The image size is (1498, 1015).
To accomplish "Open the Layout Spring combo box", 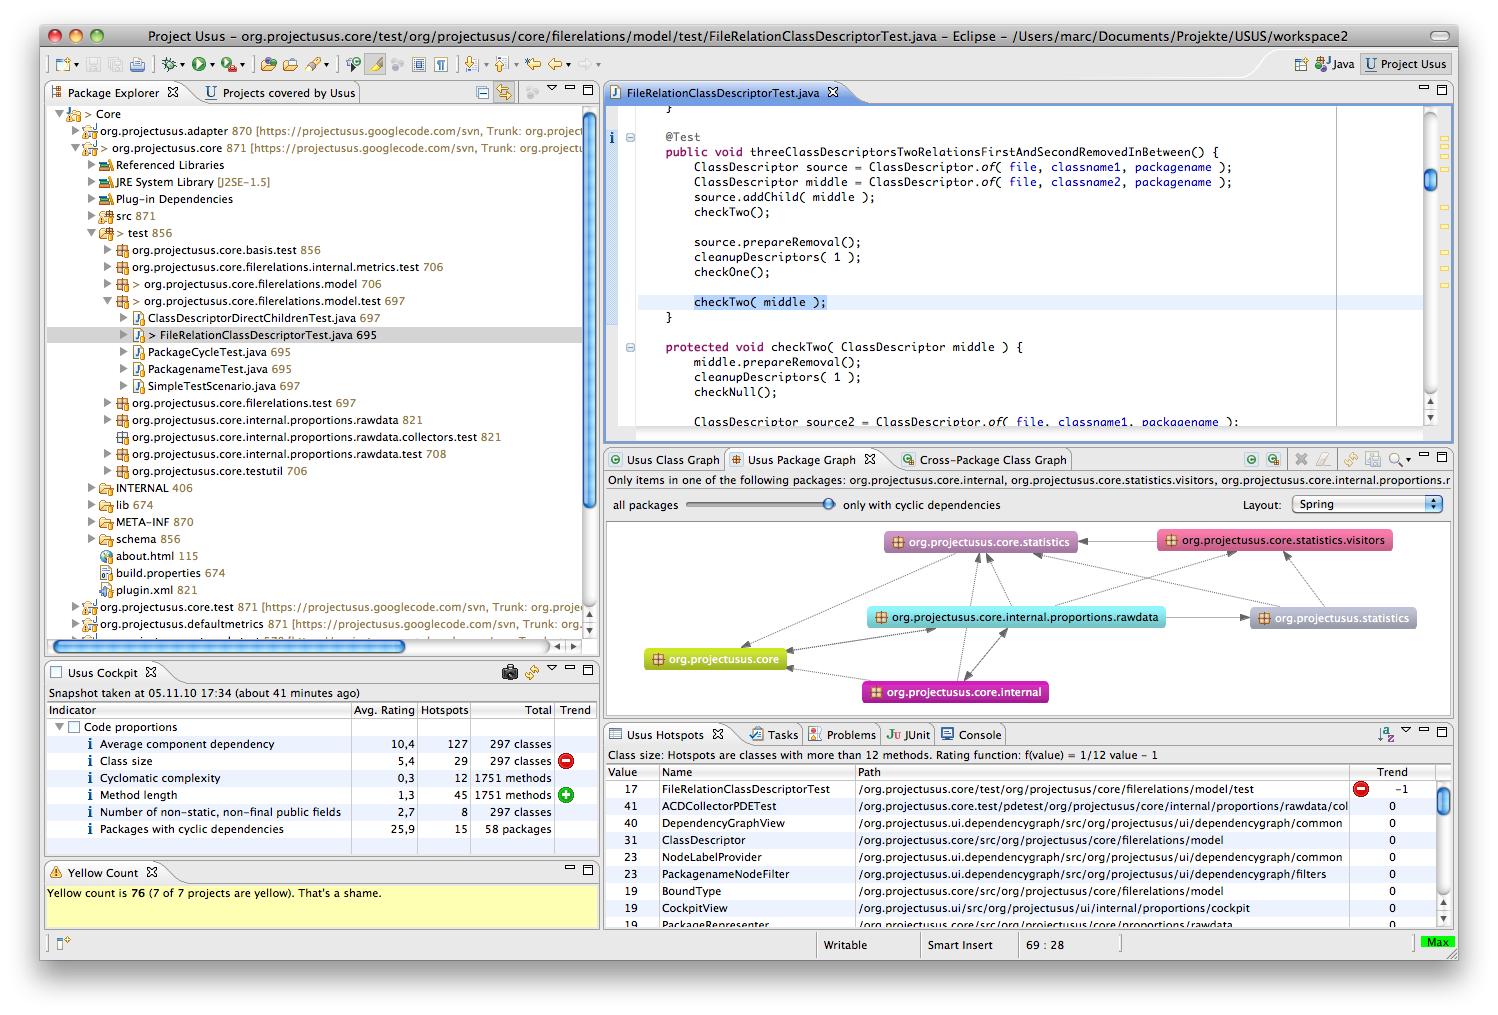I will click(x=1367, y=504).
